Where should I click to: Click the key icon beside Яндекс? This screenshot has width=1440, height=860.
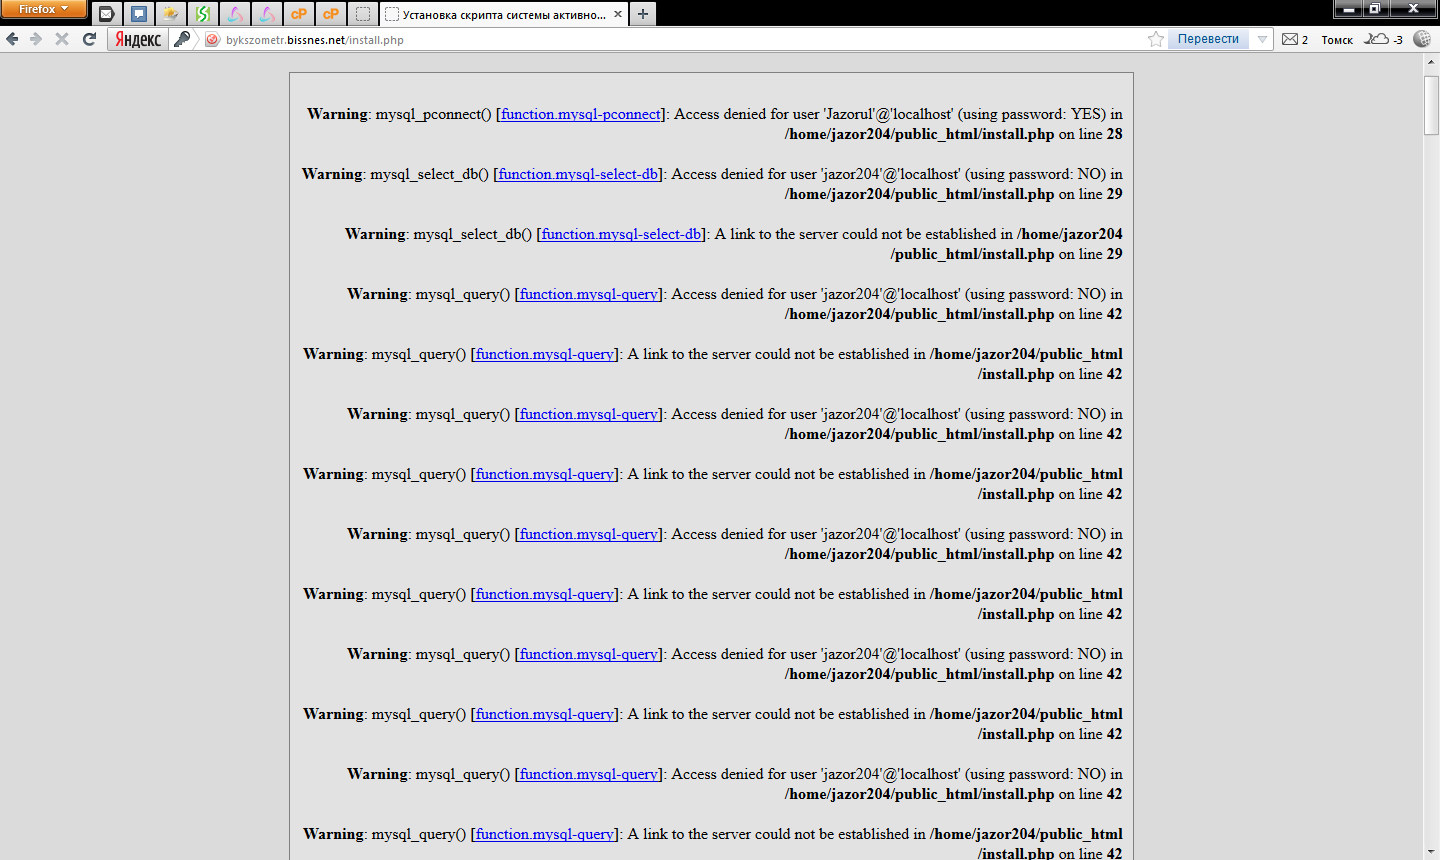click(x=182, y=39)
